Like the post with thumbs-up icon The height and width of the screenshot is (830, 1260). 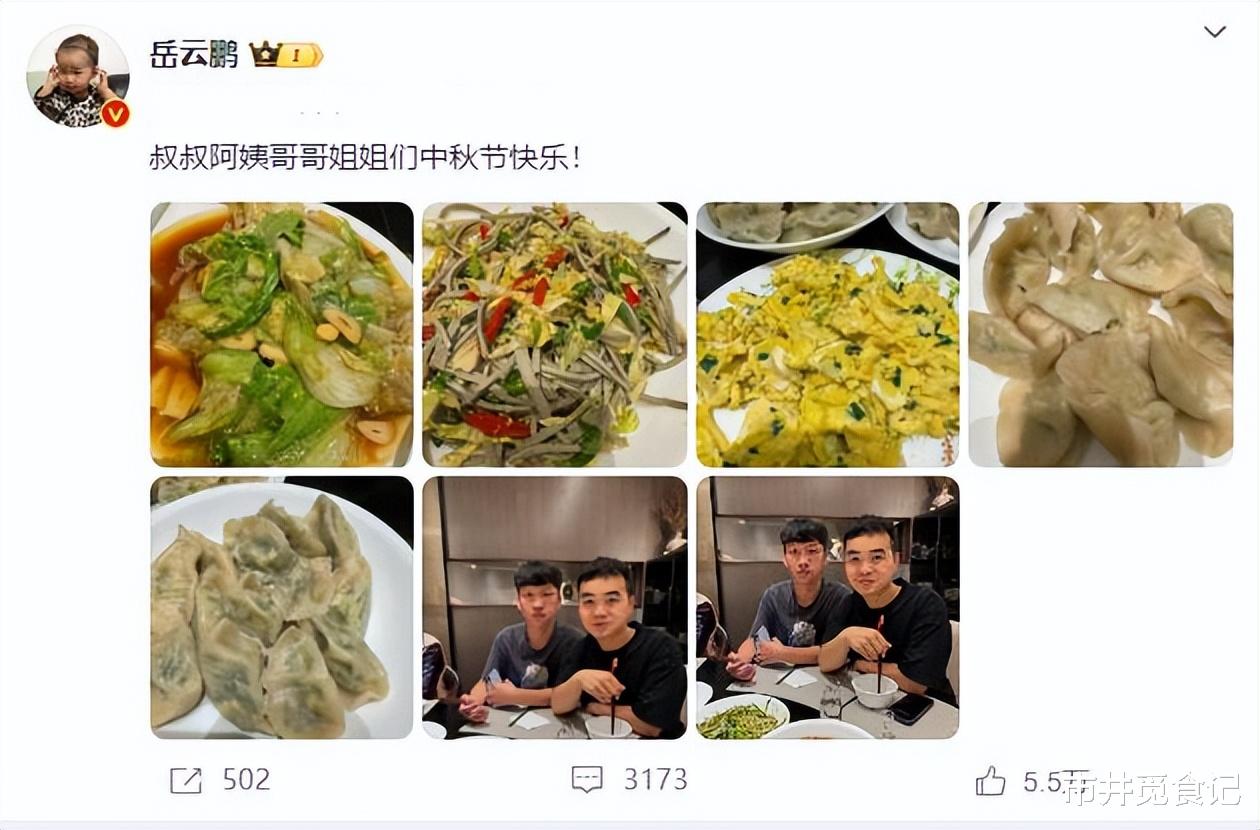point(990,780)
